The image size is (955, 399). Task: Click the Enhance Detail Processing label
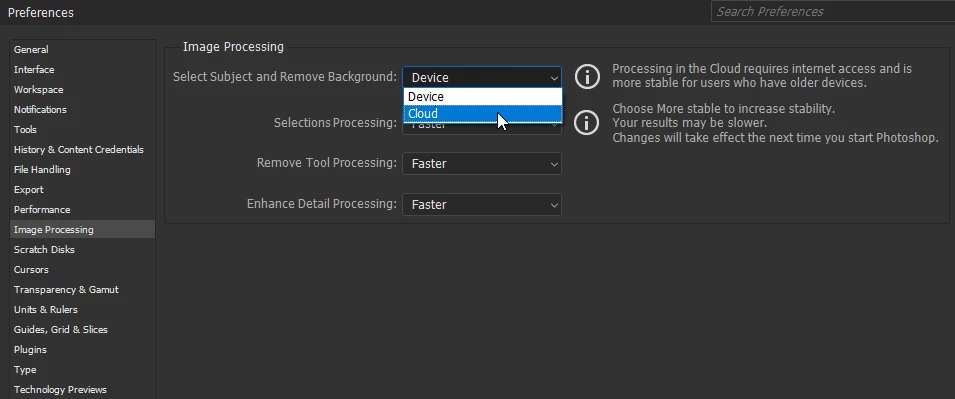(322, 204)
